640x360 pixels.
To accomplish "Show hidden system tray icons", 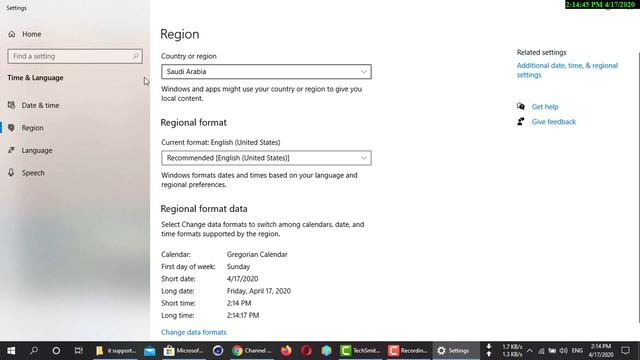I will point(529,351).
